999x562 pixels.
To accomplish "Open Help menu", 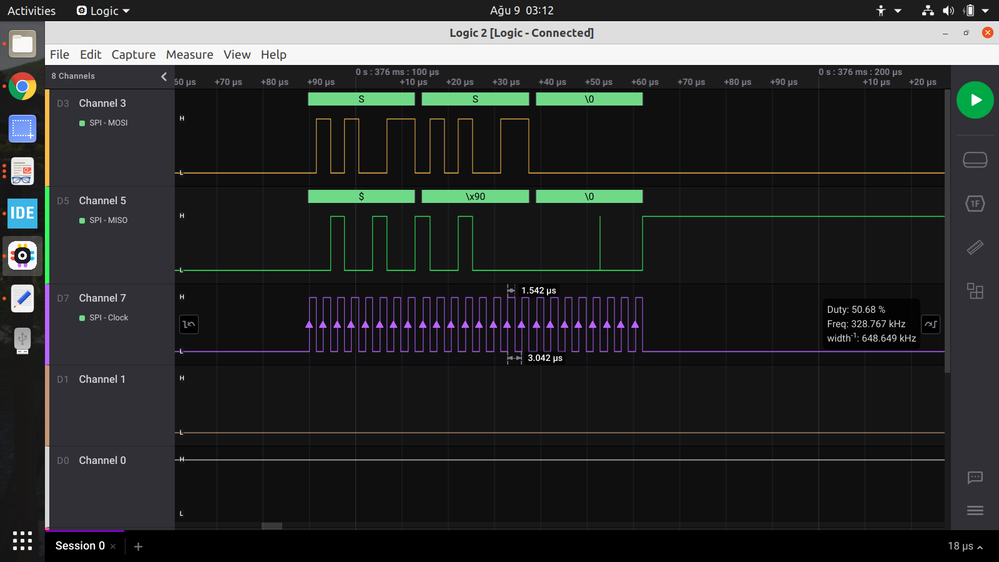I will coord(273,54).
